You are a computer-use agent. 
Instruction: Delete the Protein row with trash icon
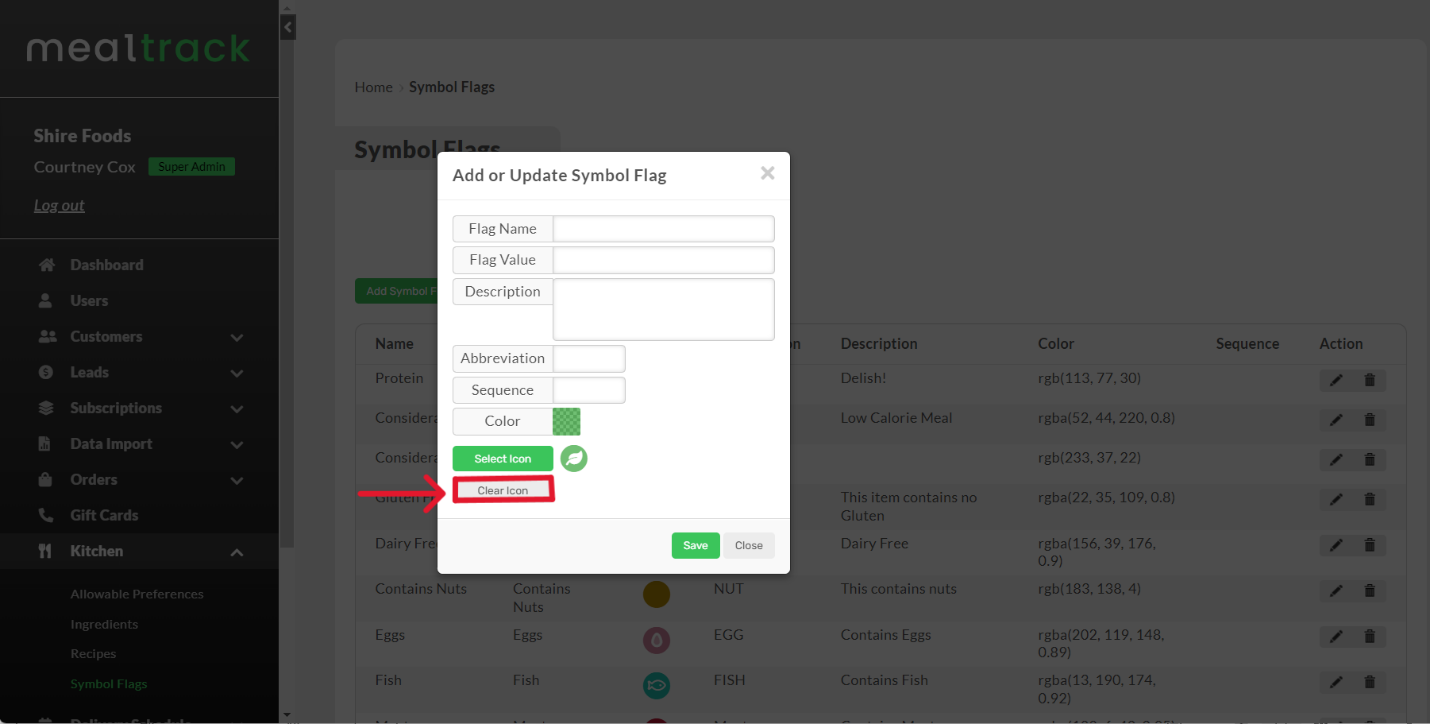[1370, 380]
